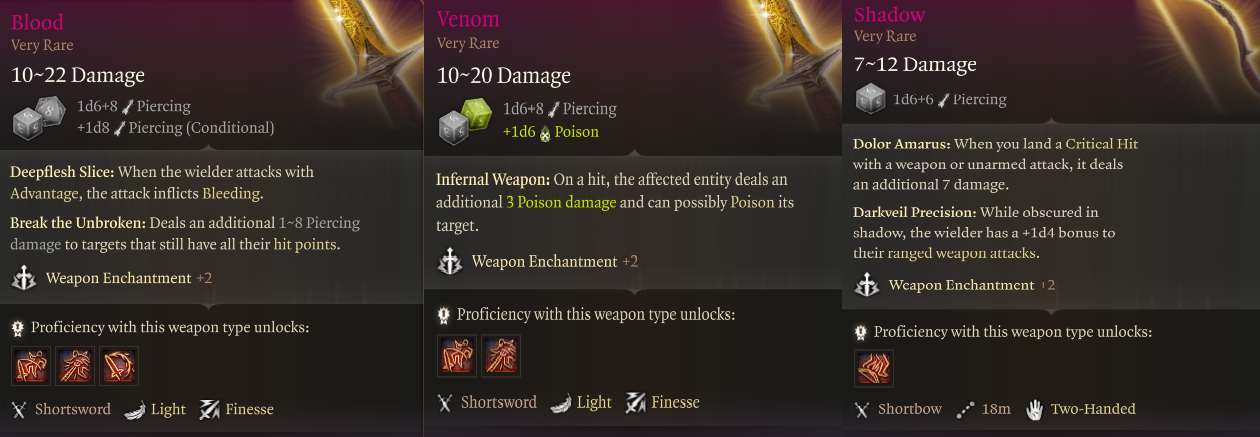
Task: Click the grey dice icon on Shadow card
Action: 871,98
